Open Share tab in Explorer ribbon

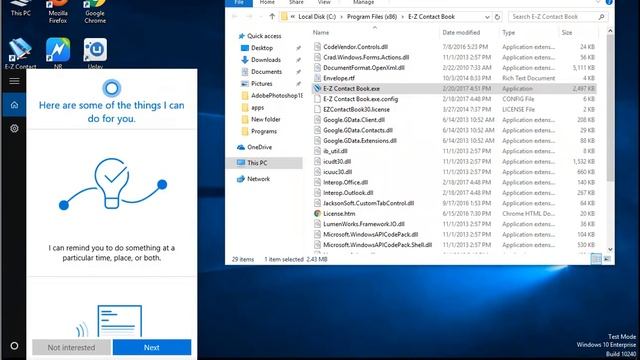[x=296, y=2]
